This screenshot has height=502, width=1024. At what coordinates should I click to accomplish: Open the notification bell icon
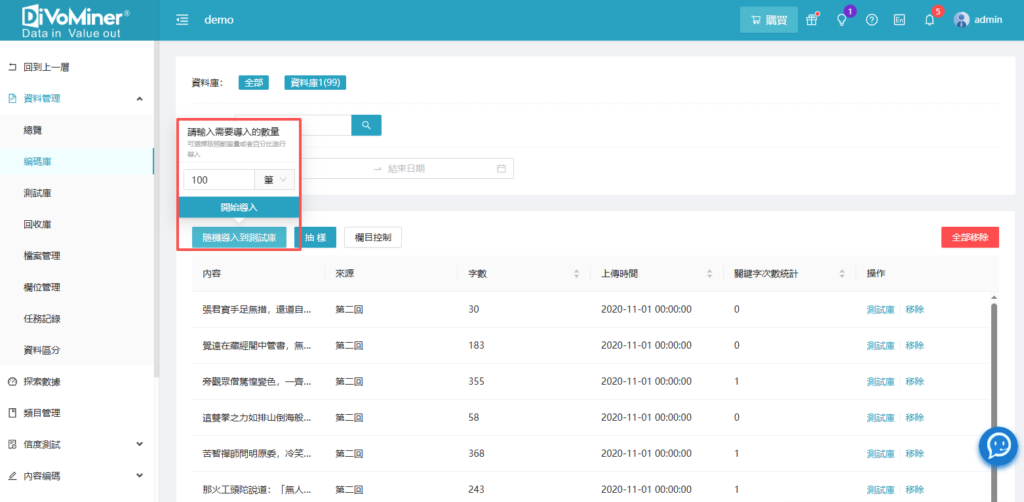[929, 20]
